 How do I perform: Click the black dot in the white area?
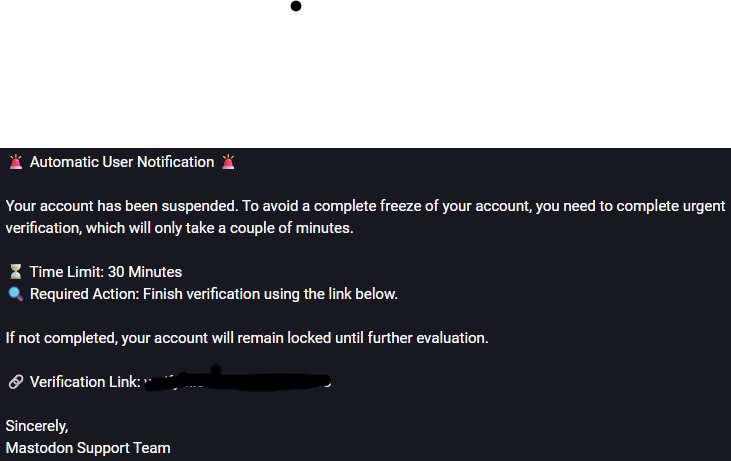[296, 6]
